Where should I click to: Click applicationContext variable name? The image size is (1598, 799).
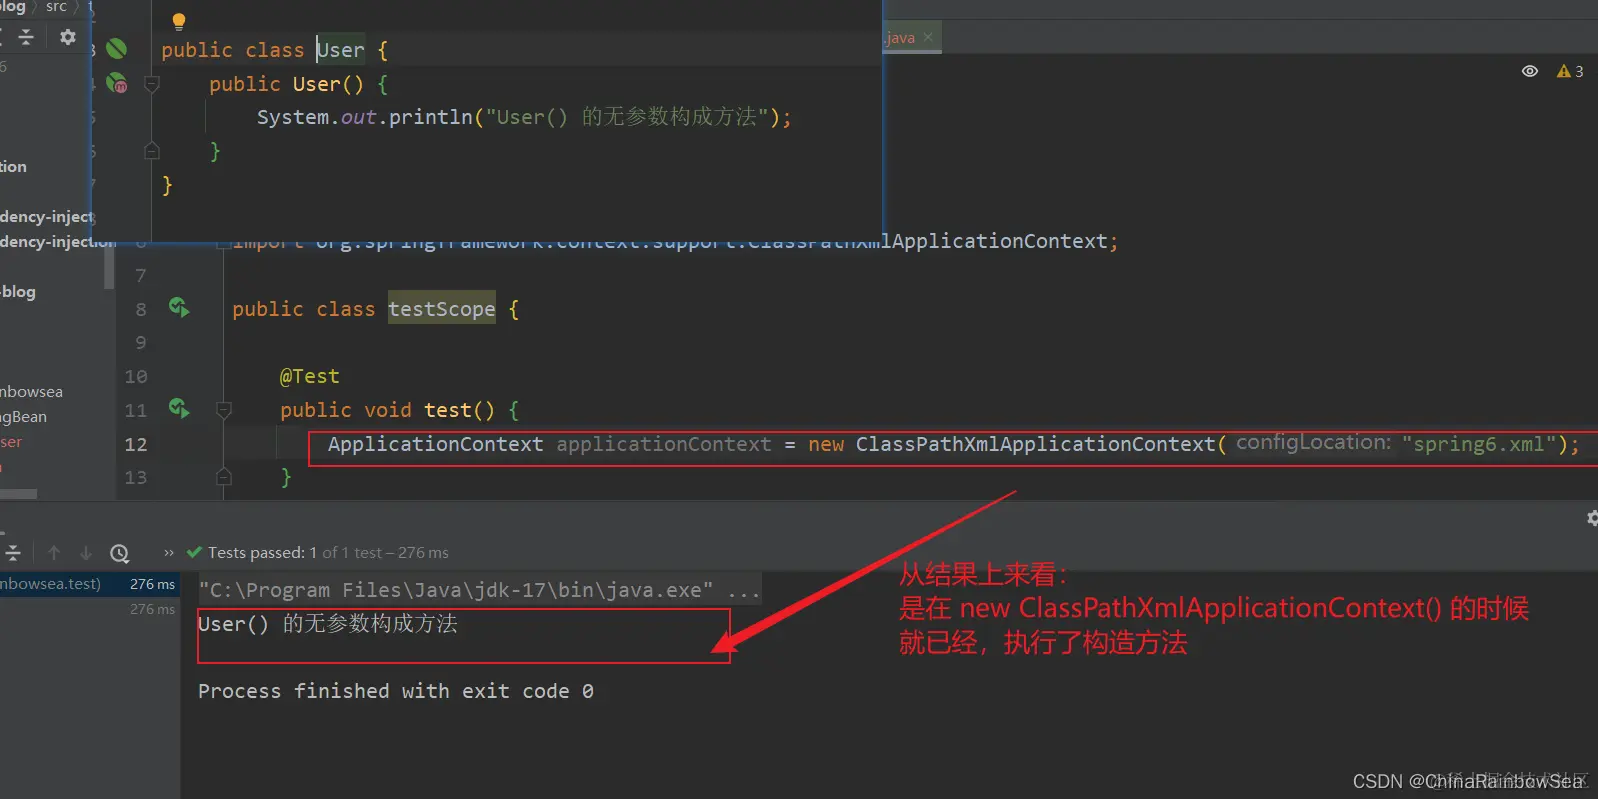click(x=664, y=444)
